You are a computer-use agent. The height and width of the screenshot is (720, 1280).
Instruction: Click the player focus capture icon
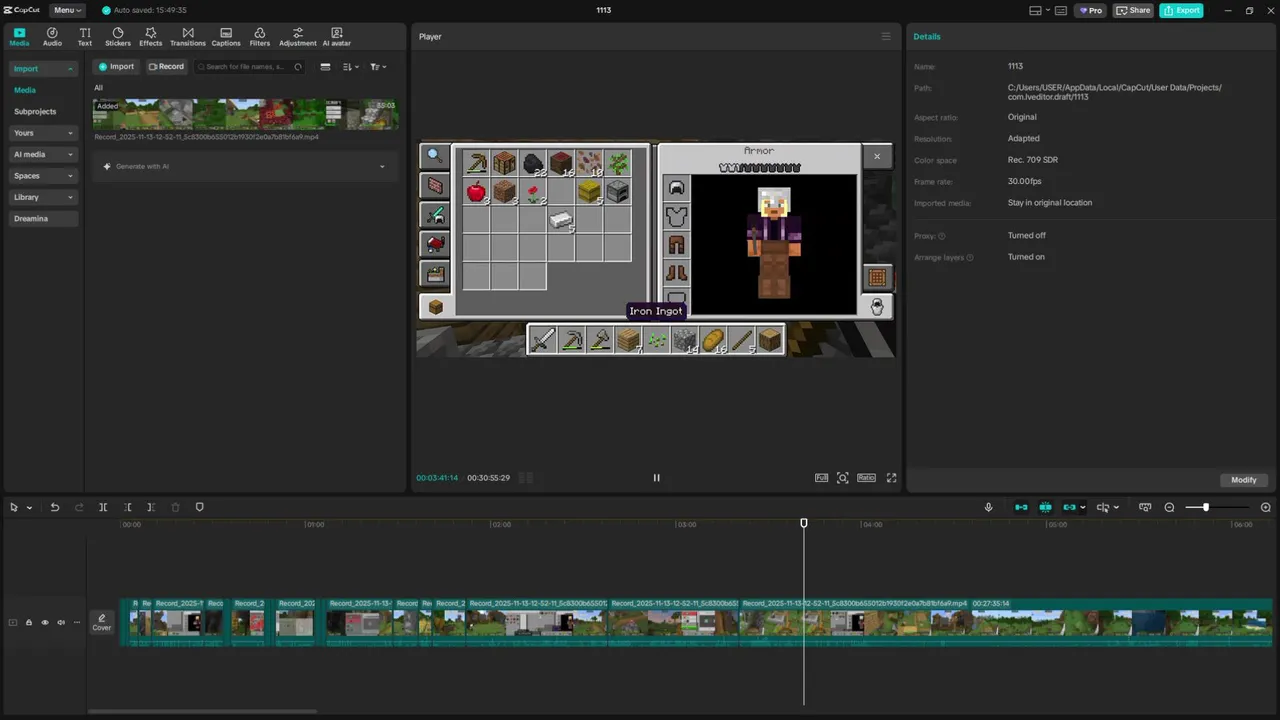[843, 478]
